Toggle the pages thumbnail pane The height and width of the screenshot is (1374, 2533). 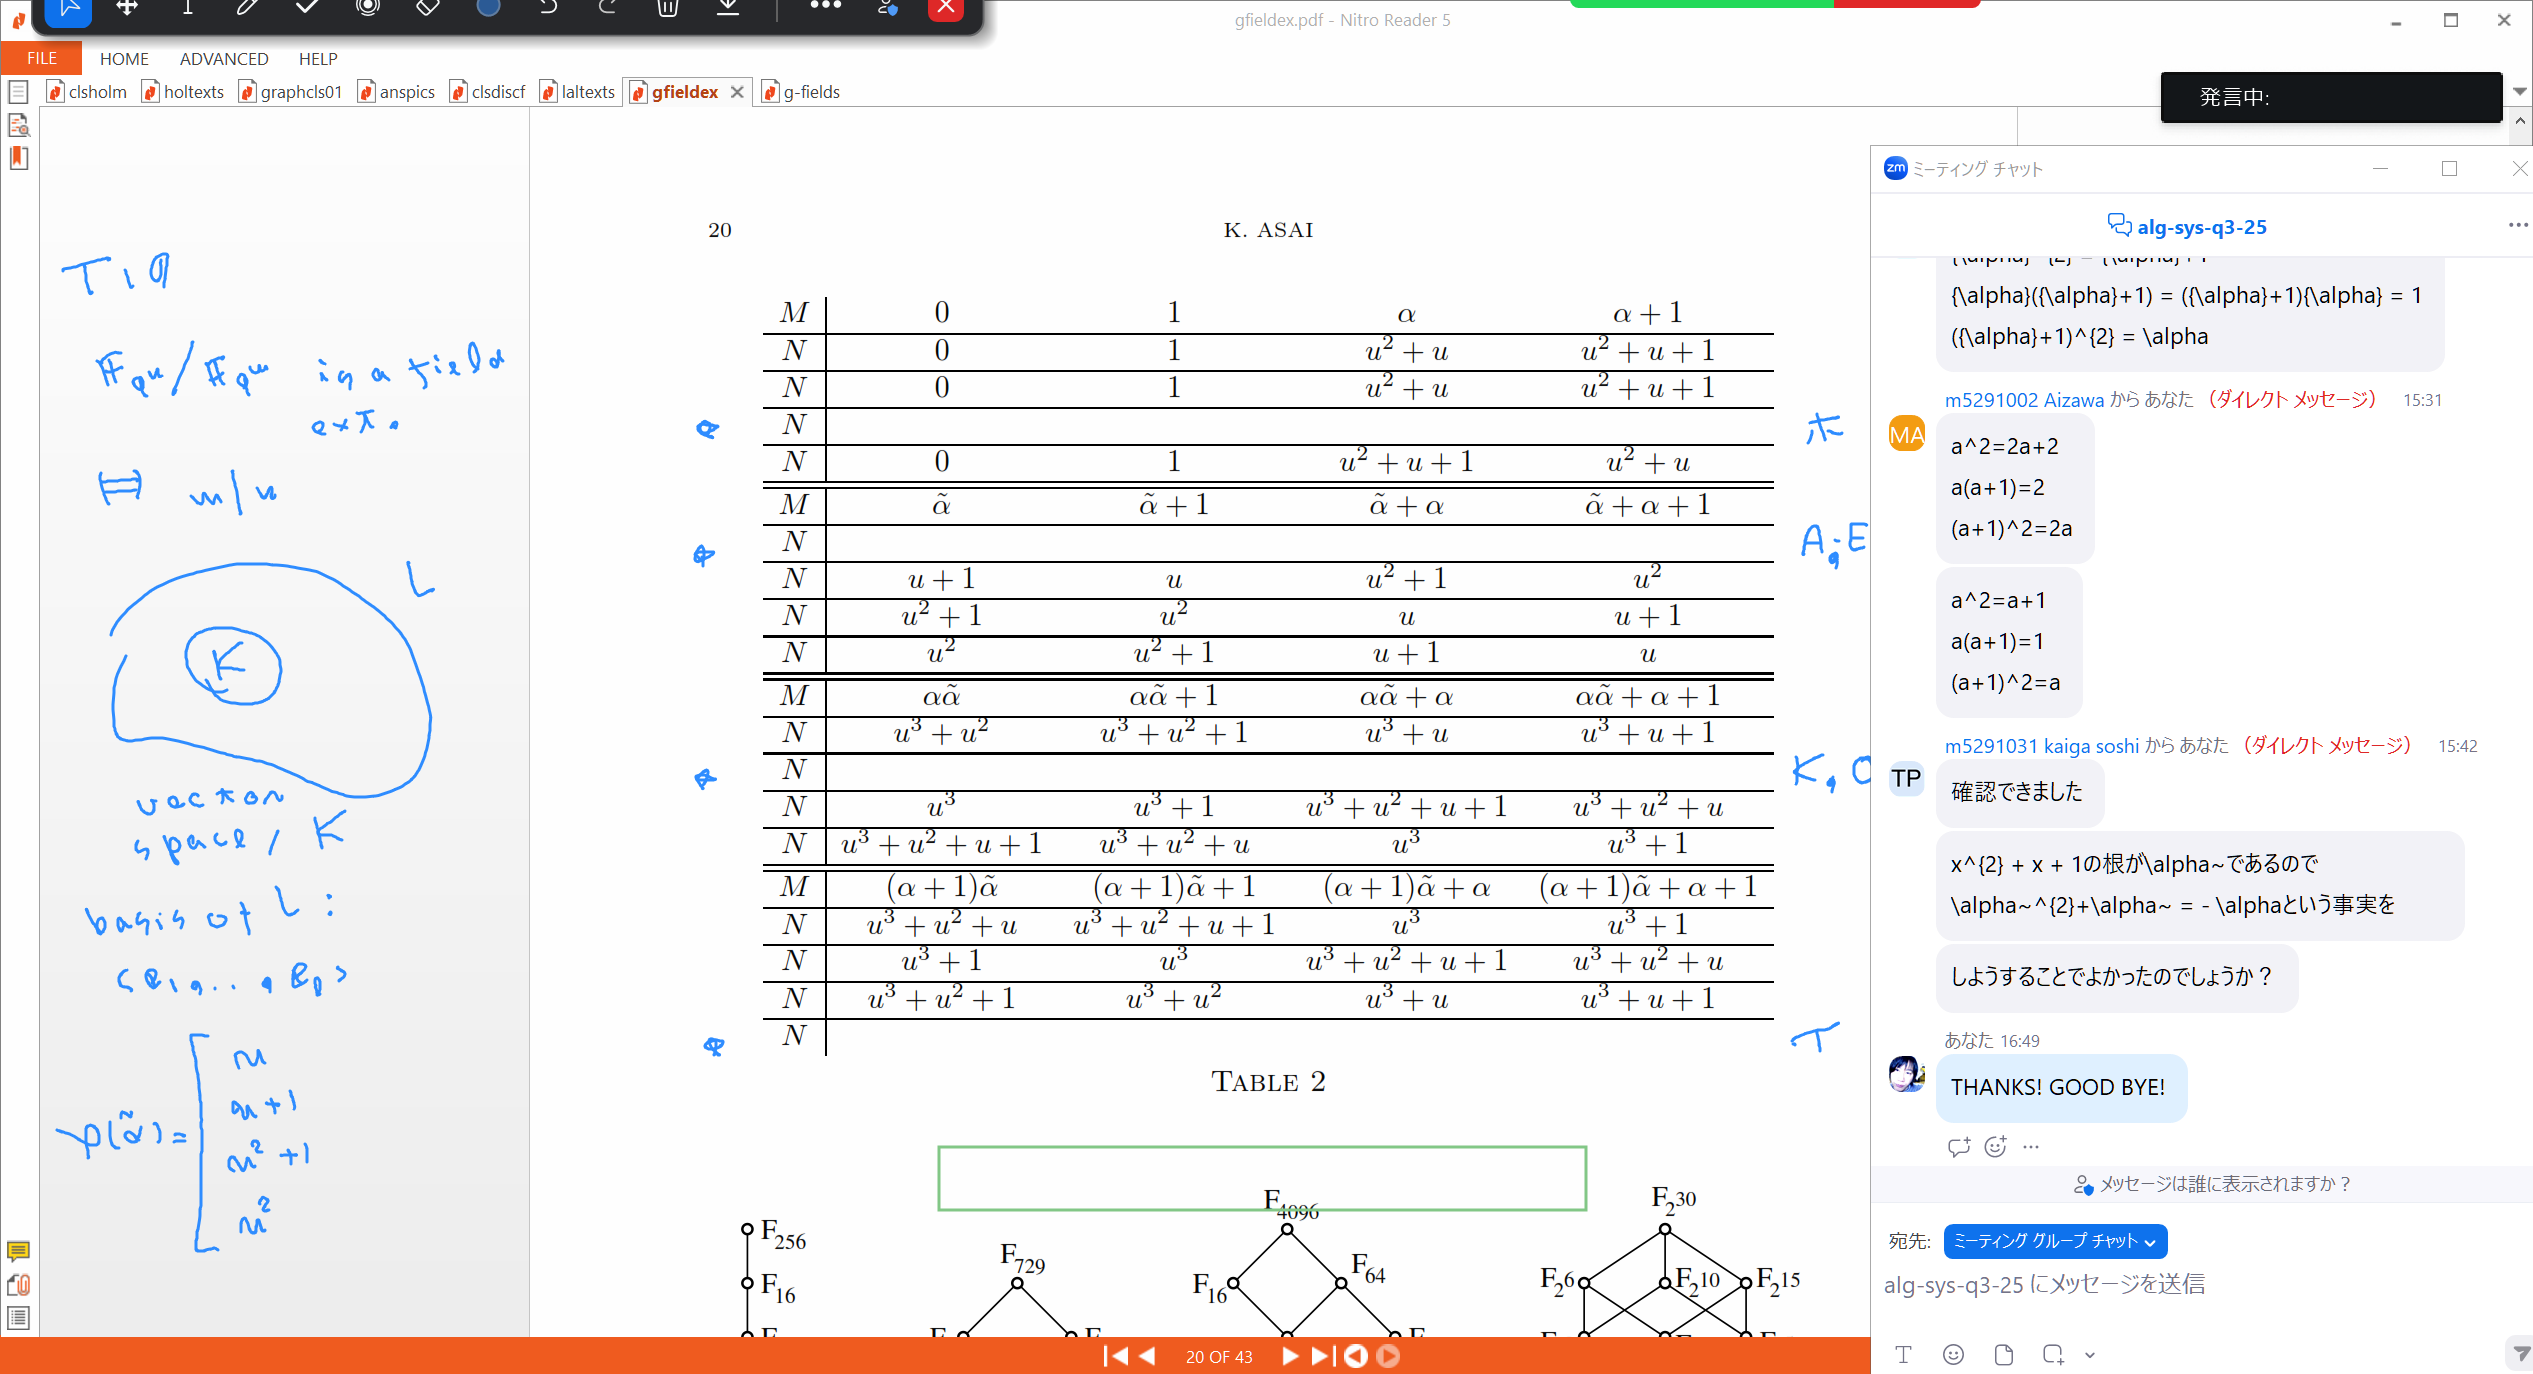[18, 92]
